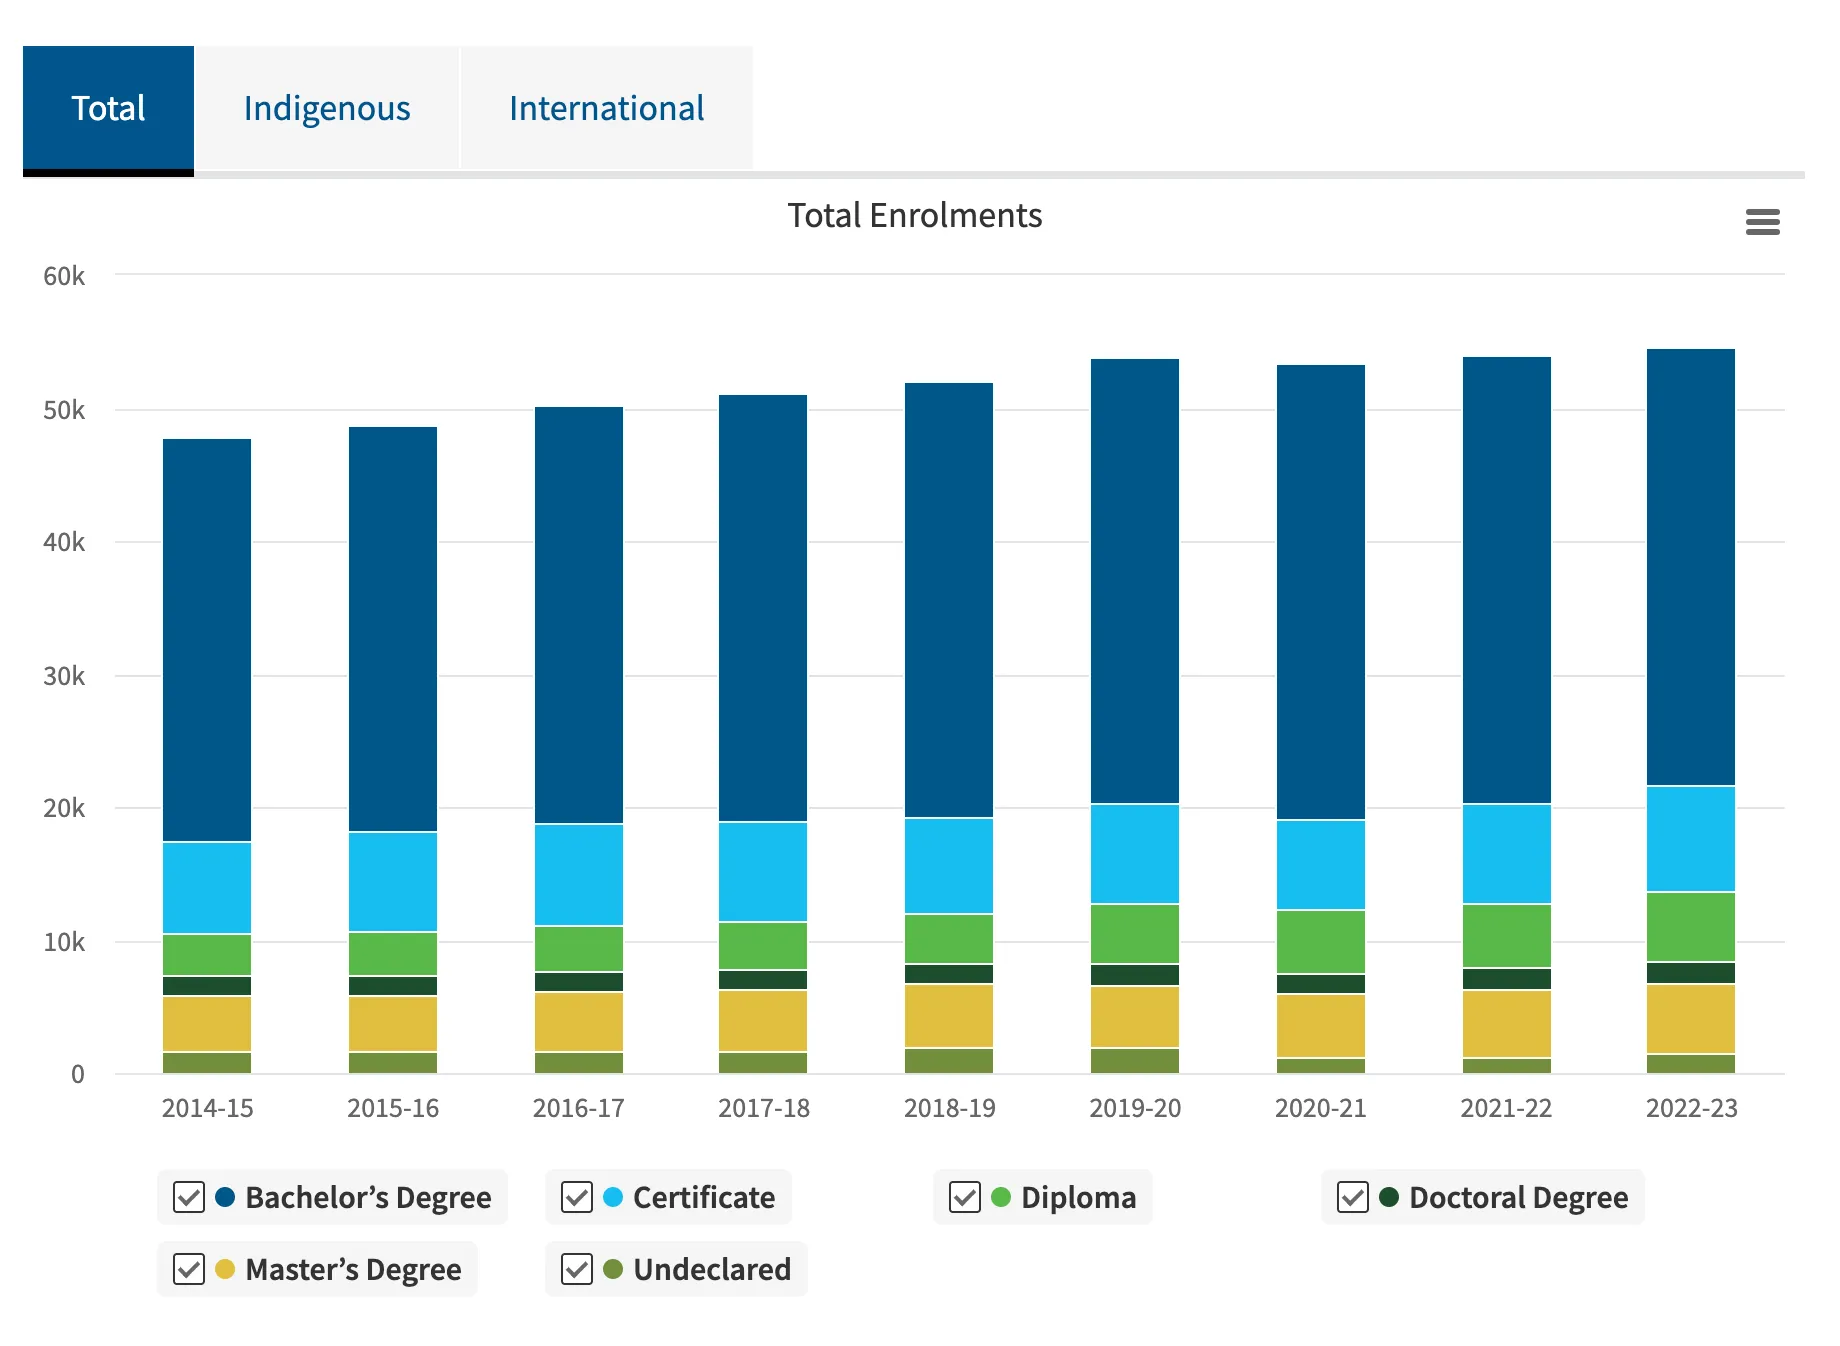Viewport: 1840px width, 1346px height.
Task: Switch to the Indigenous tab
Action: 327,108
